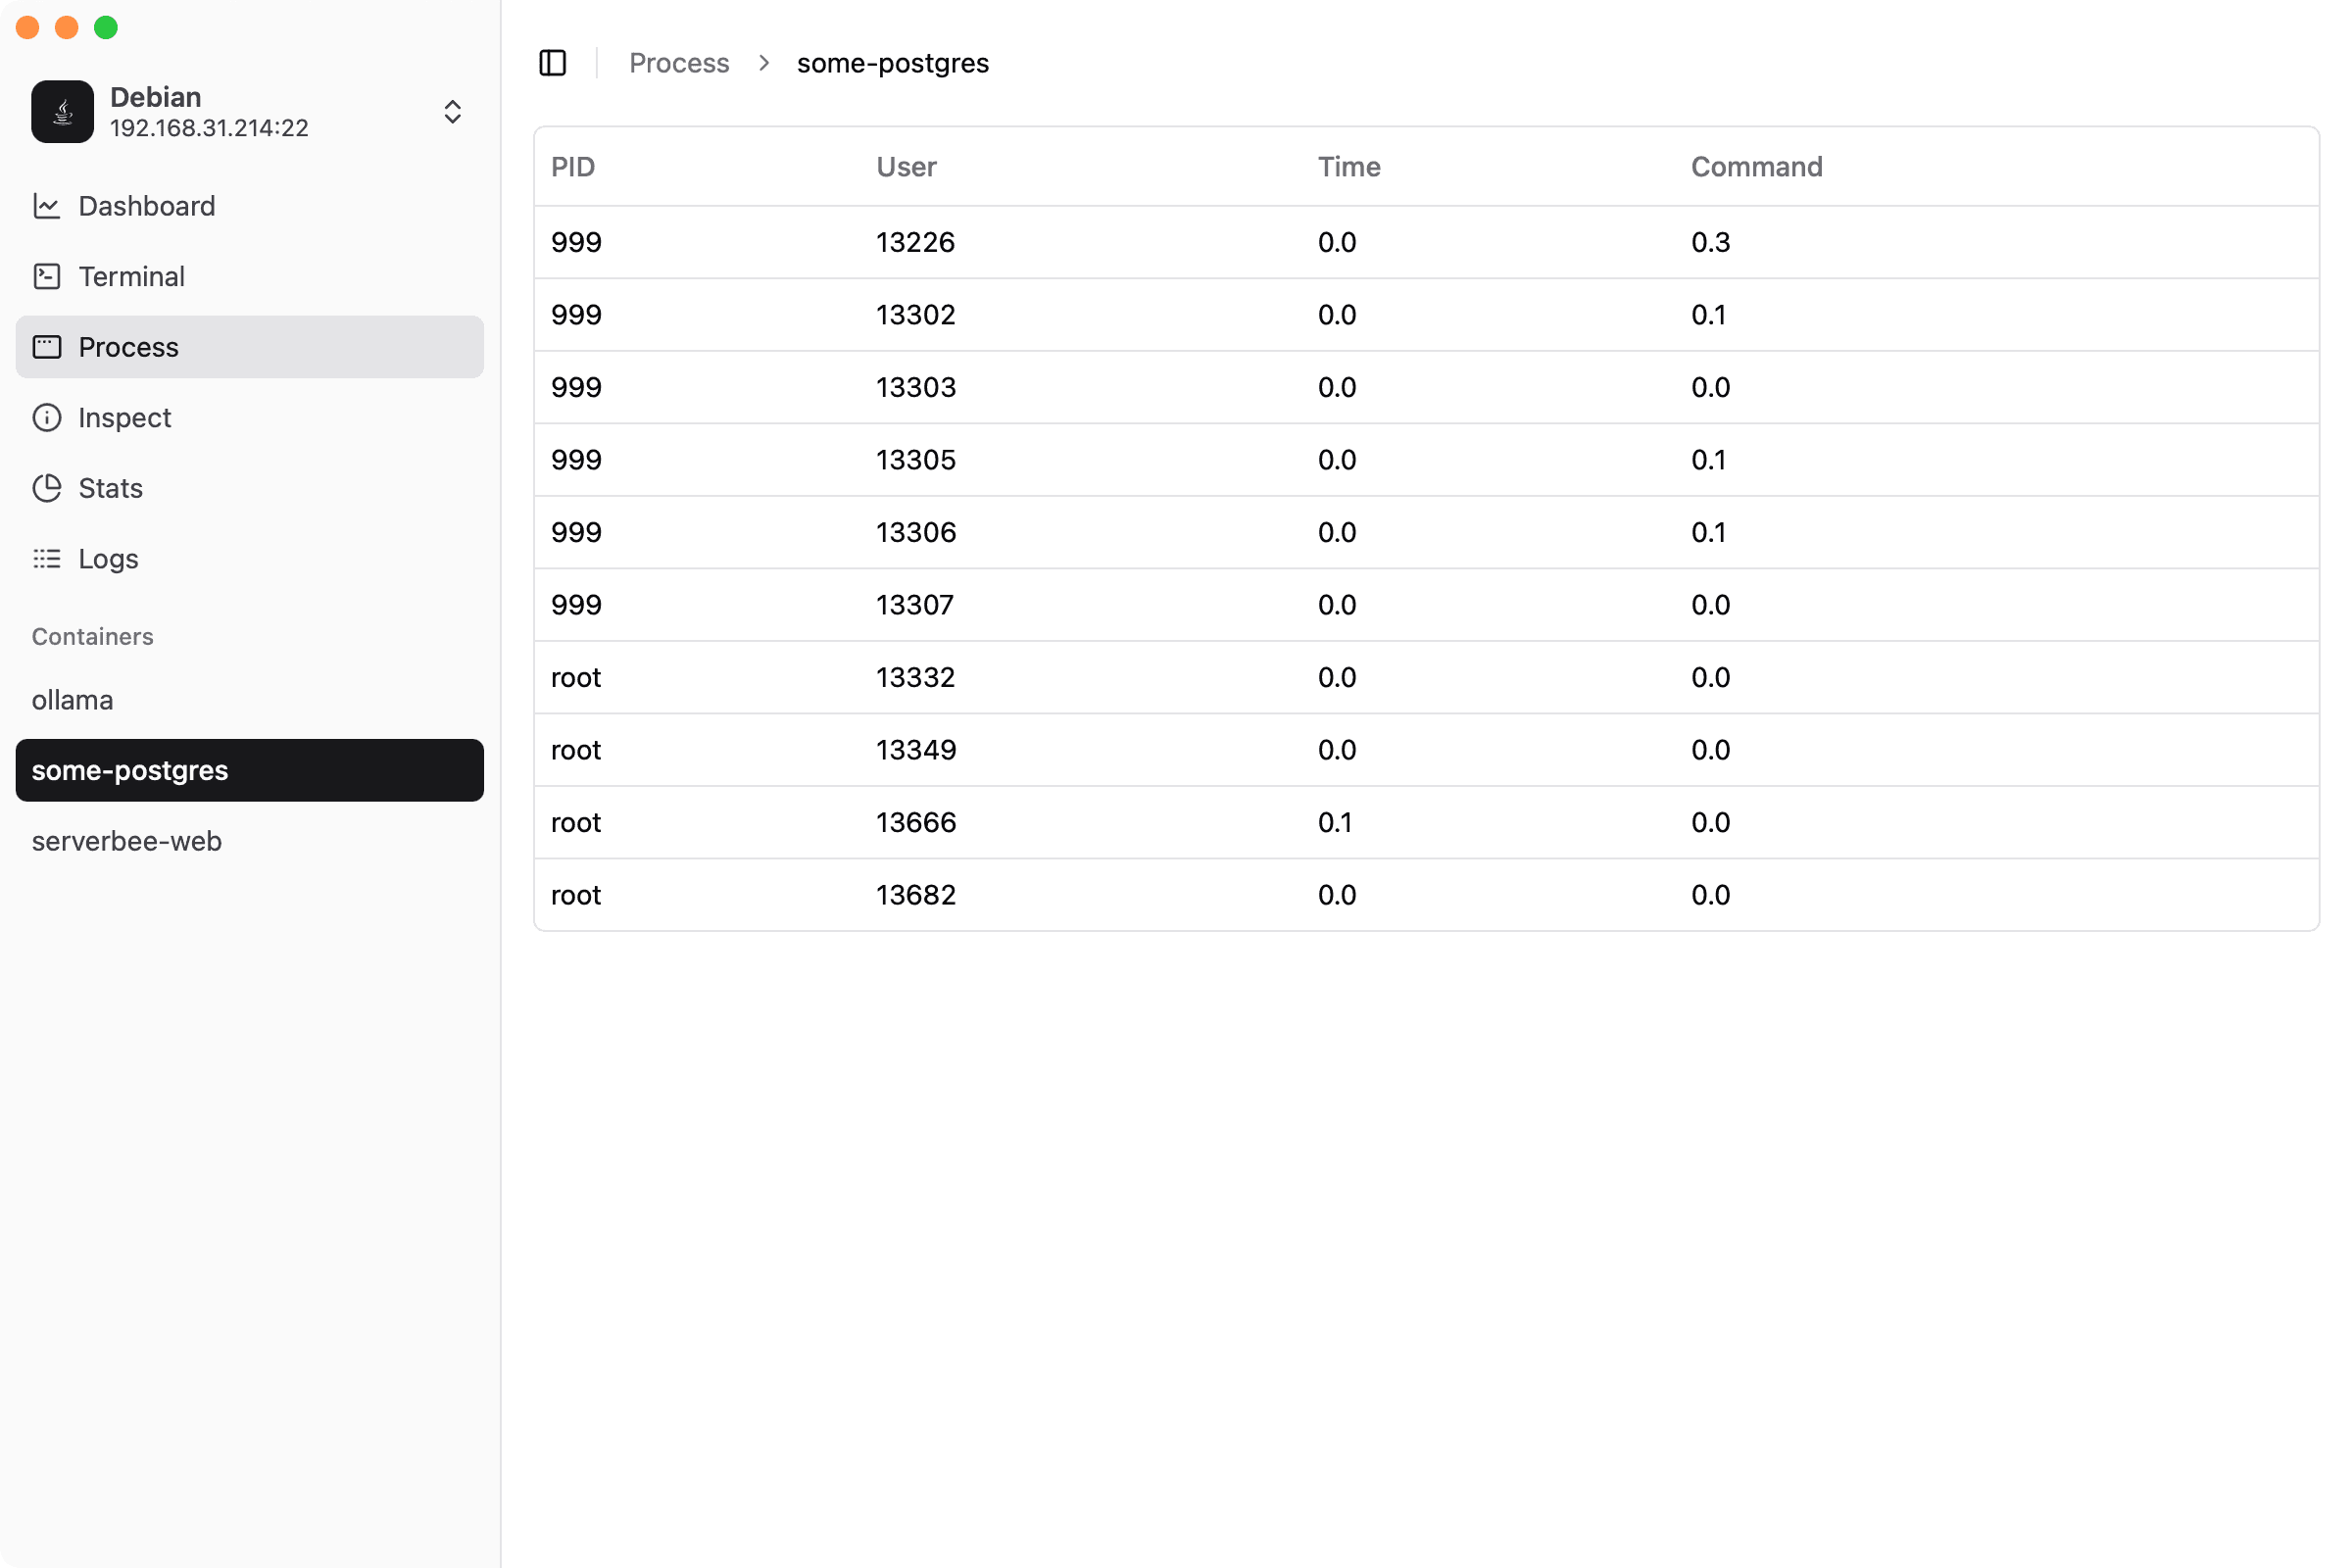Click some-postgres breadcrumb text
The width and height of the screenshot is (2352, 1568).
892,63
